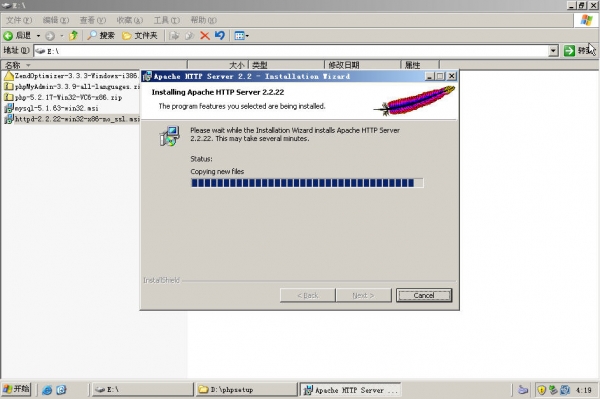Open the 文件 (File) menu
600x399 pixels.
19,20
